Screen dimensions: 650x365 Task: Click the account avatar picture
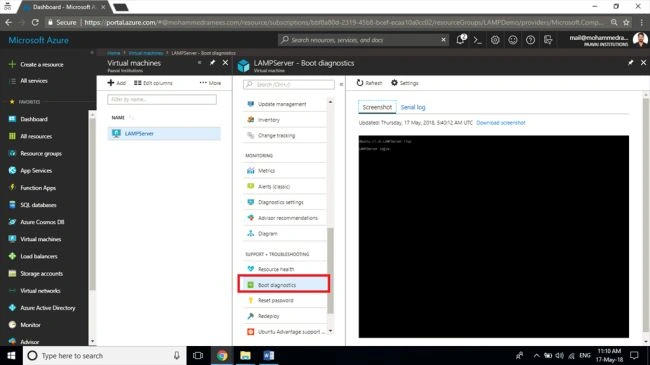640,40
